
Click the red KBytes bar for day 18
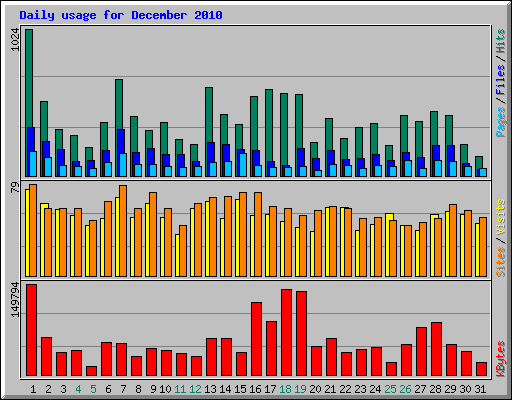tap(286, 333)
